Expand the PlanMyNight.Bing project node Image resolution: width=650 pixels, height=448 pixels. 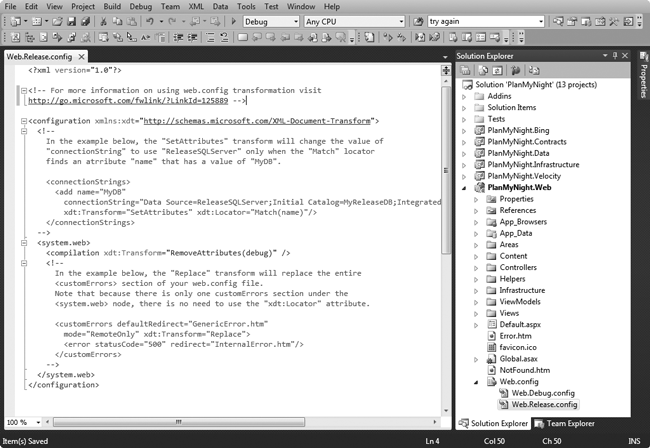coord(464,131)
